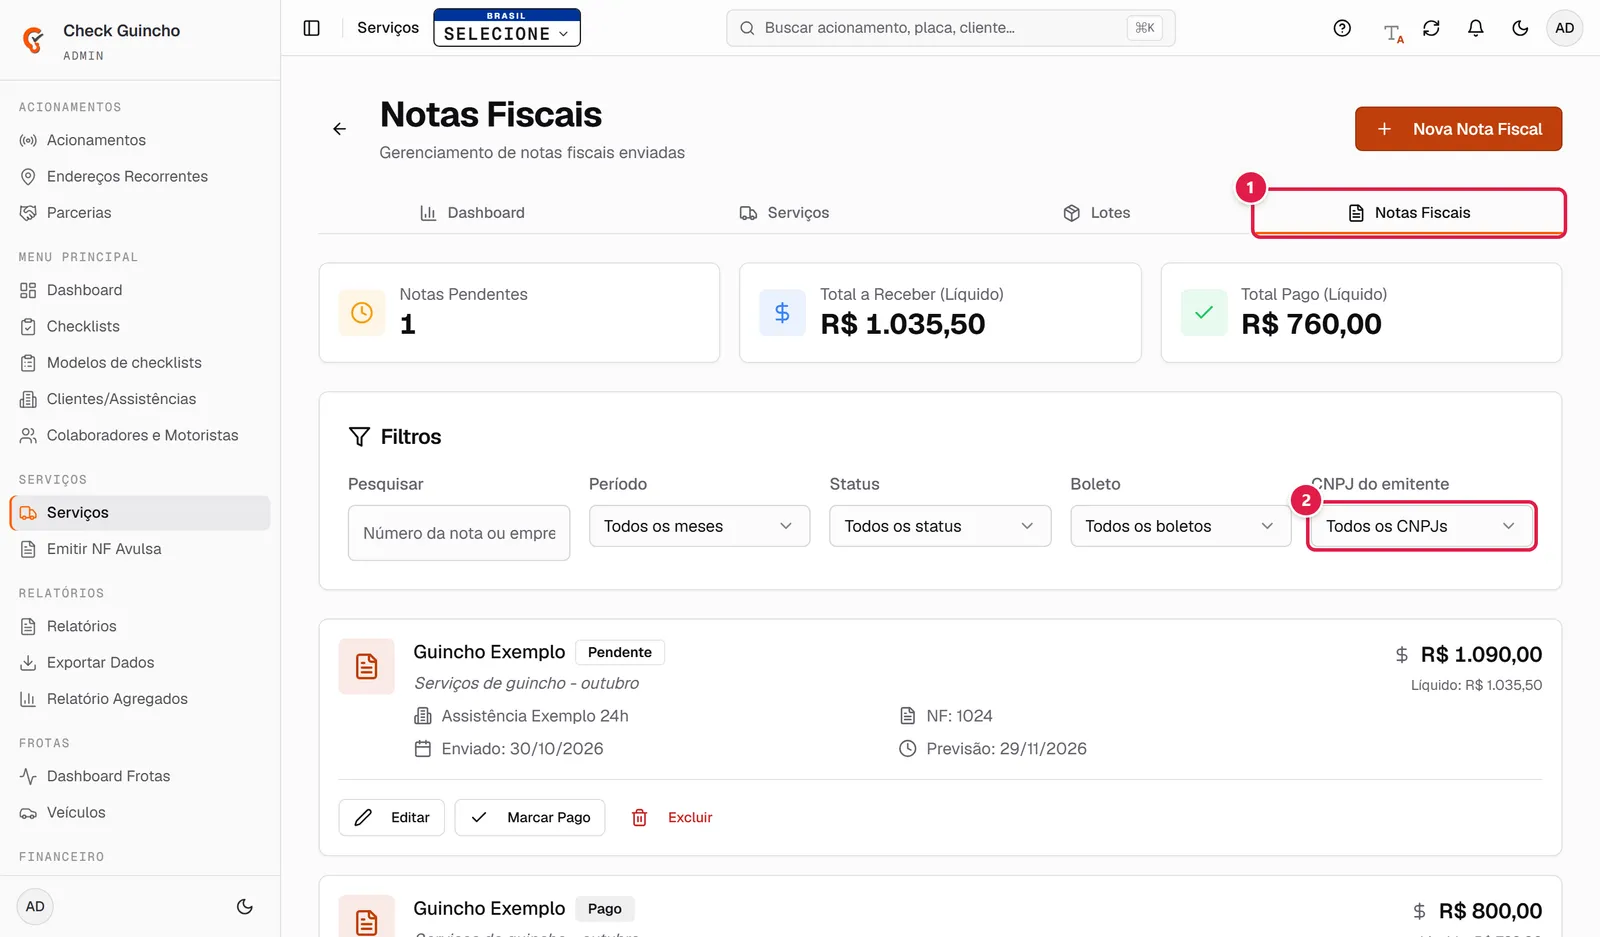This screenshot has height=937, width=1600.
Task: Open Dashboard Frotas in sidebar
Action: [140, 776]
